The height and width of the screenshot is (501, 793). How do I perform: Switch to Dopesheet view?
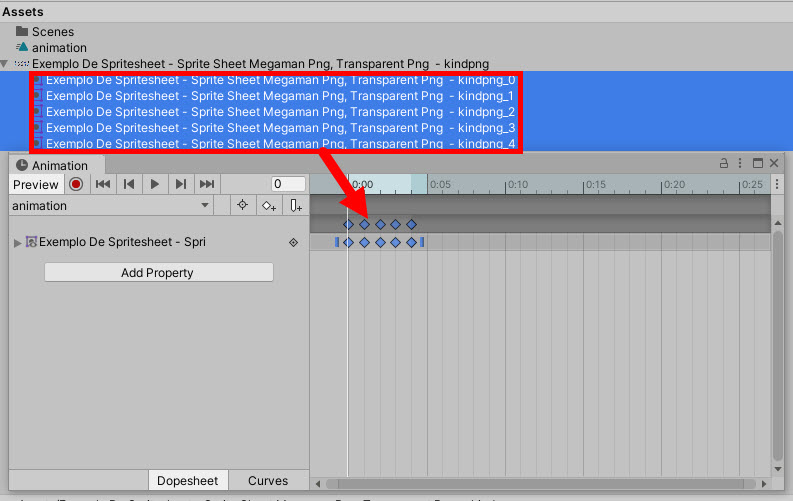click(188, 480)
